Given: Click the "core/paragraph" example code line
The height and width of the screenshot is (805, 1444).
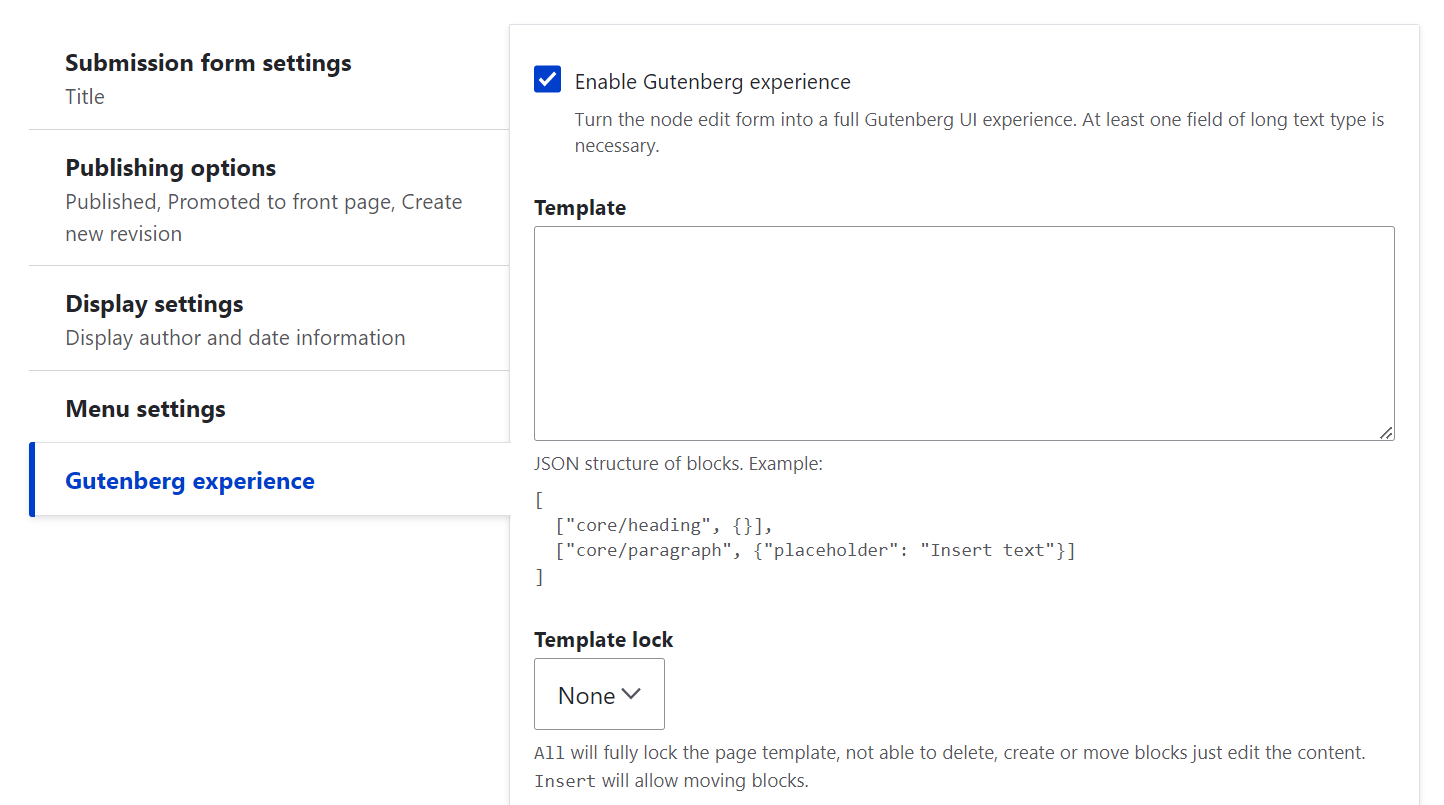Looking at the screenshot, I should [815, 550].
